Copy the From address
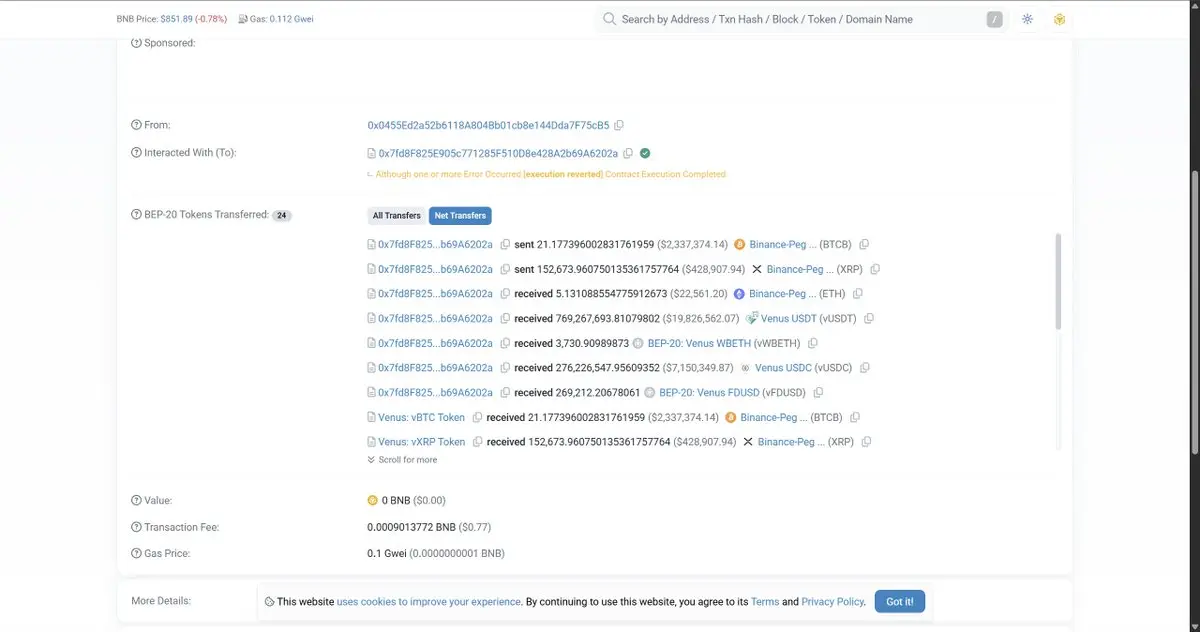 [x=619, y=125]
